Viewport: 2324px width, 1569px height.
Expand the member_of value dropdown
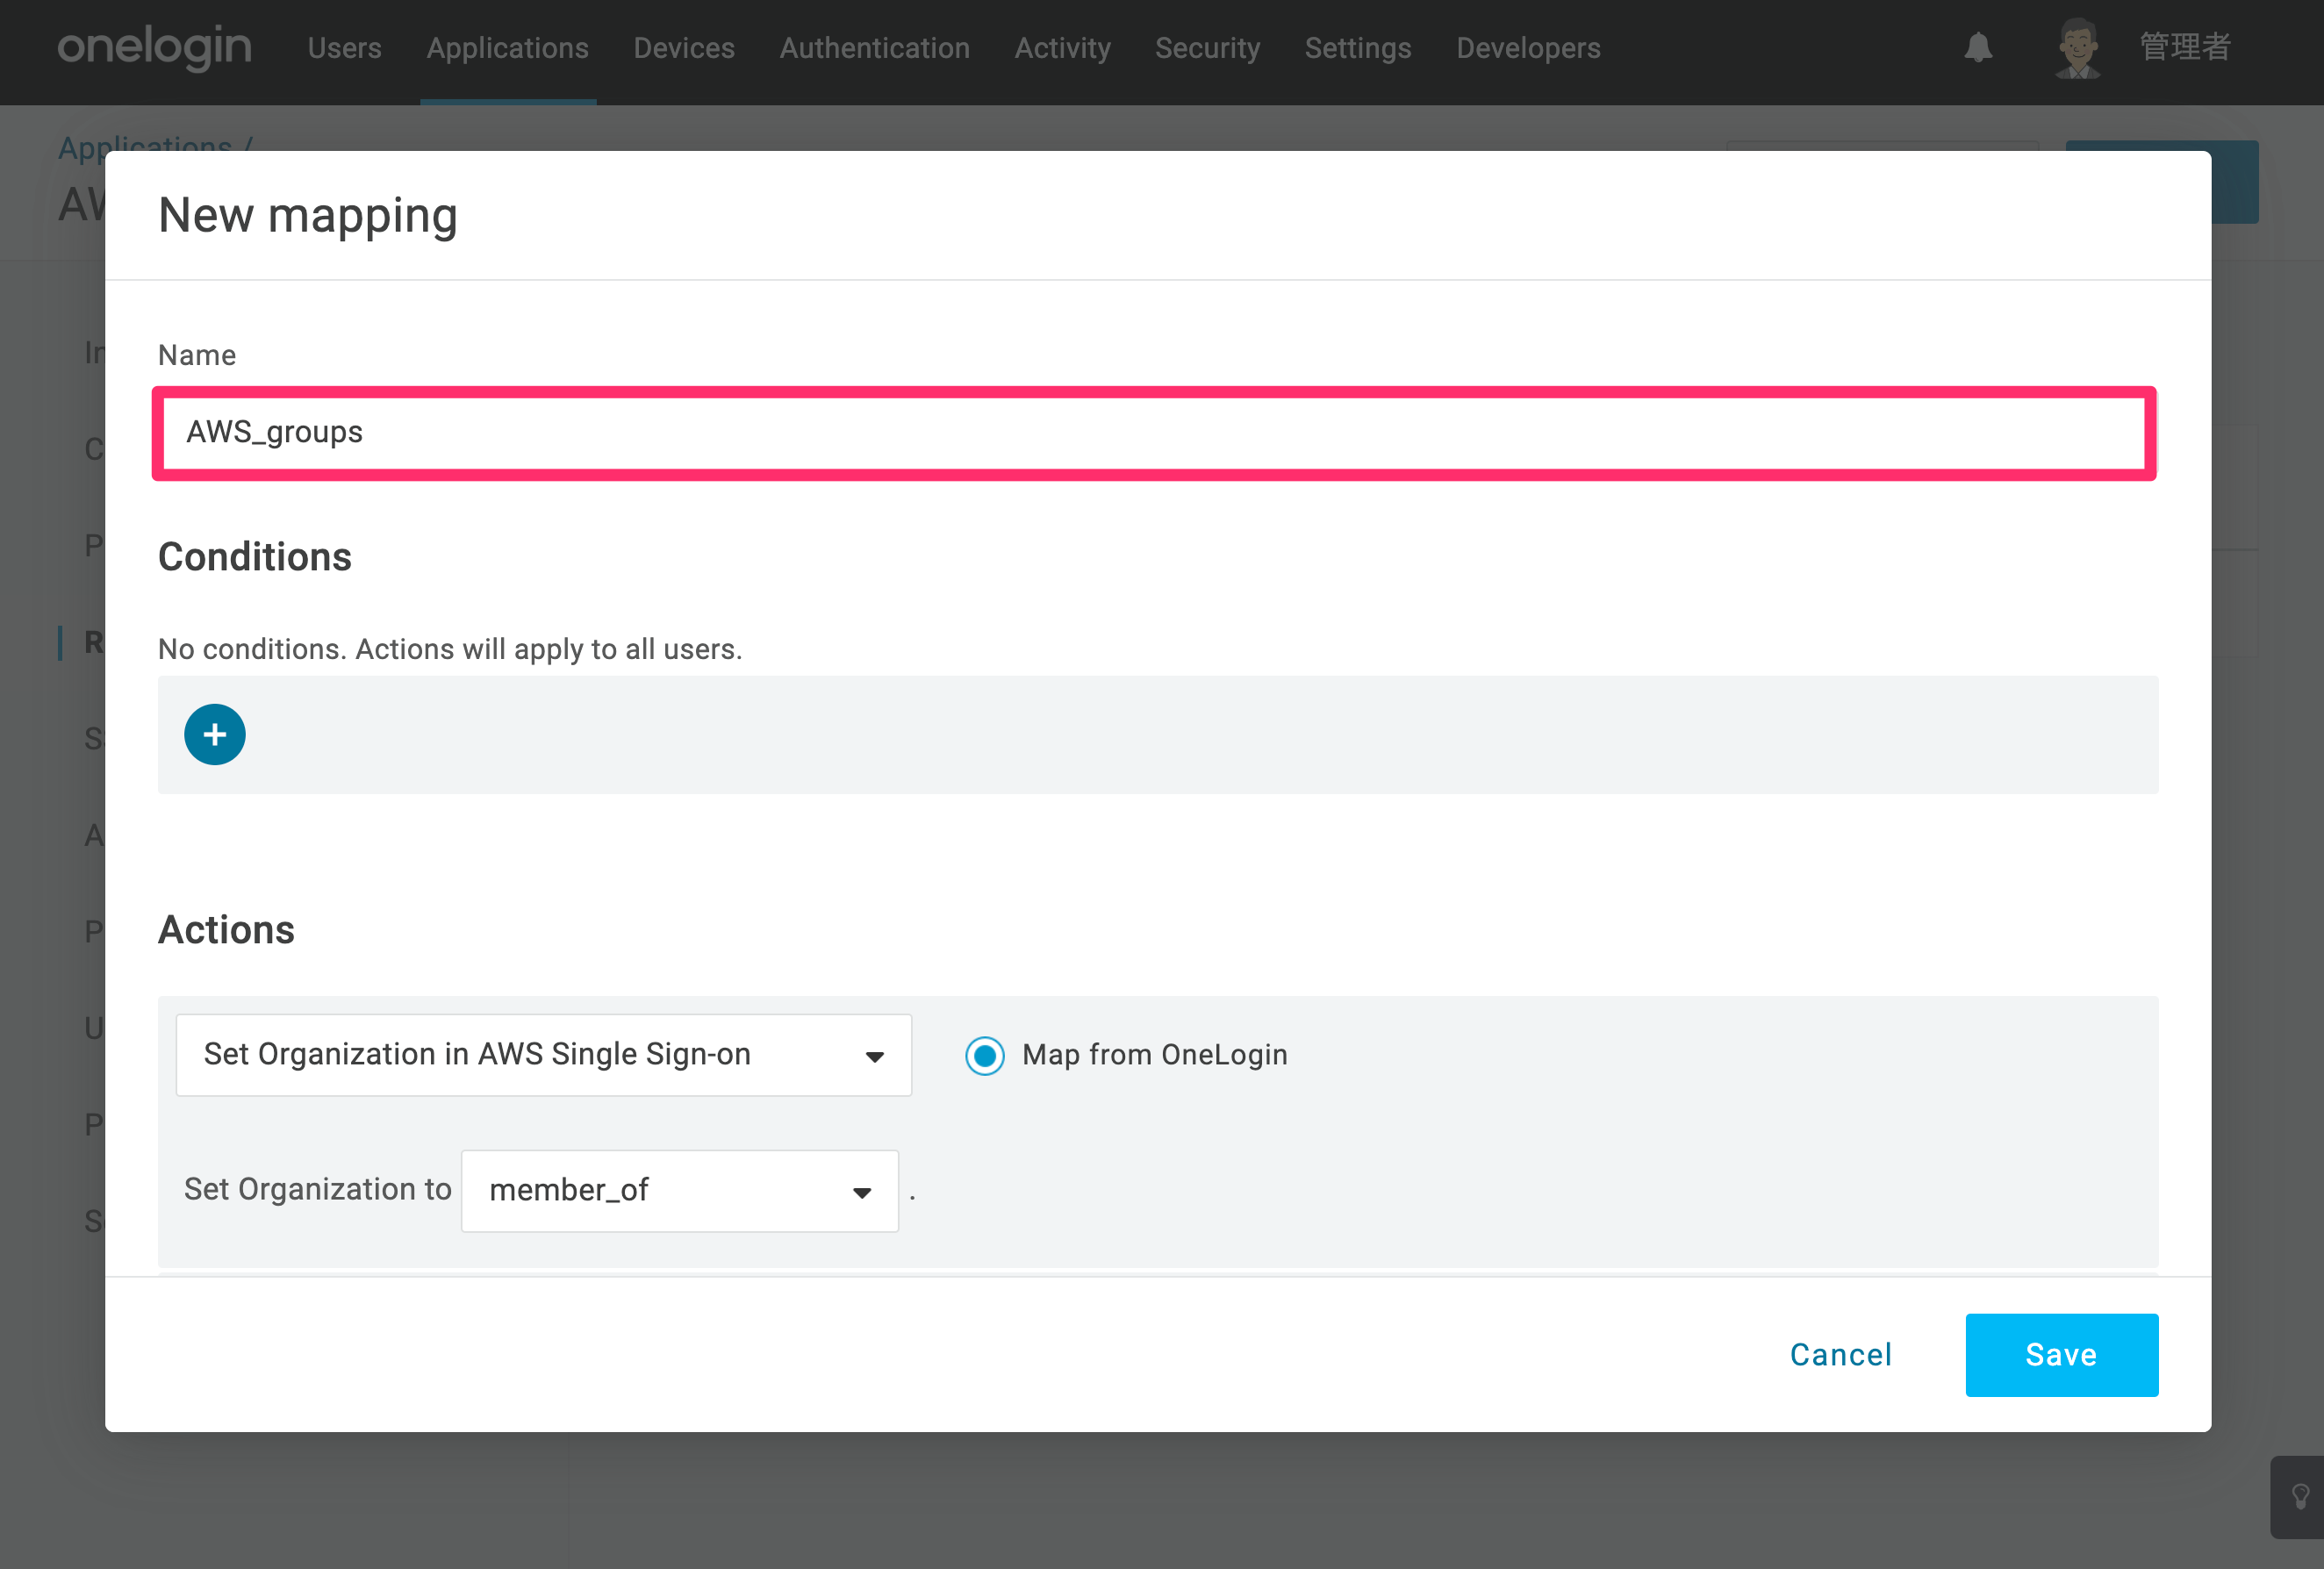click(x=680, y=1191)
